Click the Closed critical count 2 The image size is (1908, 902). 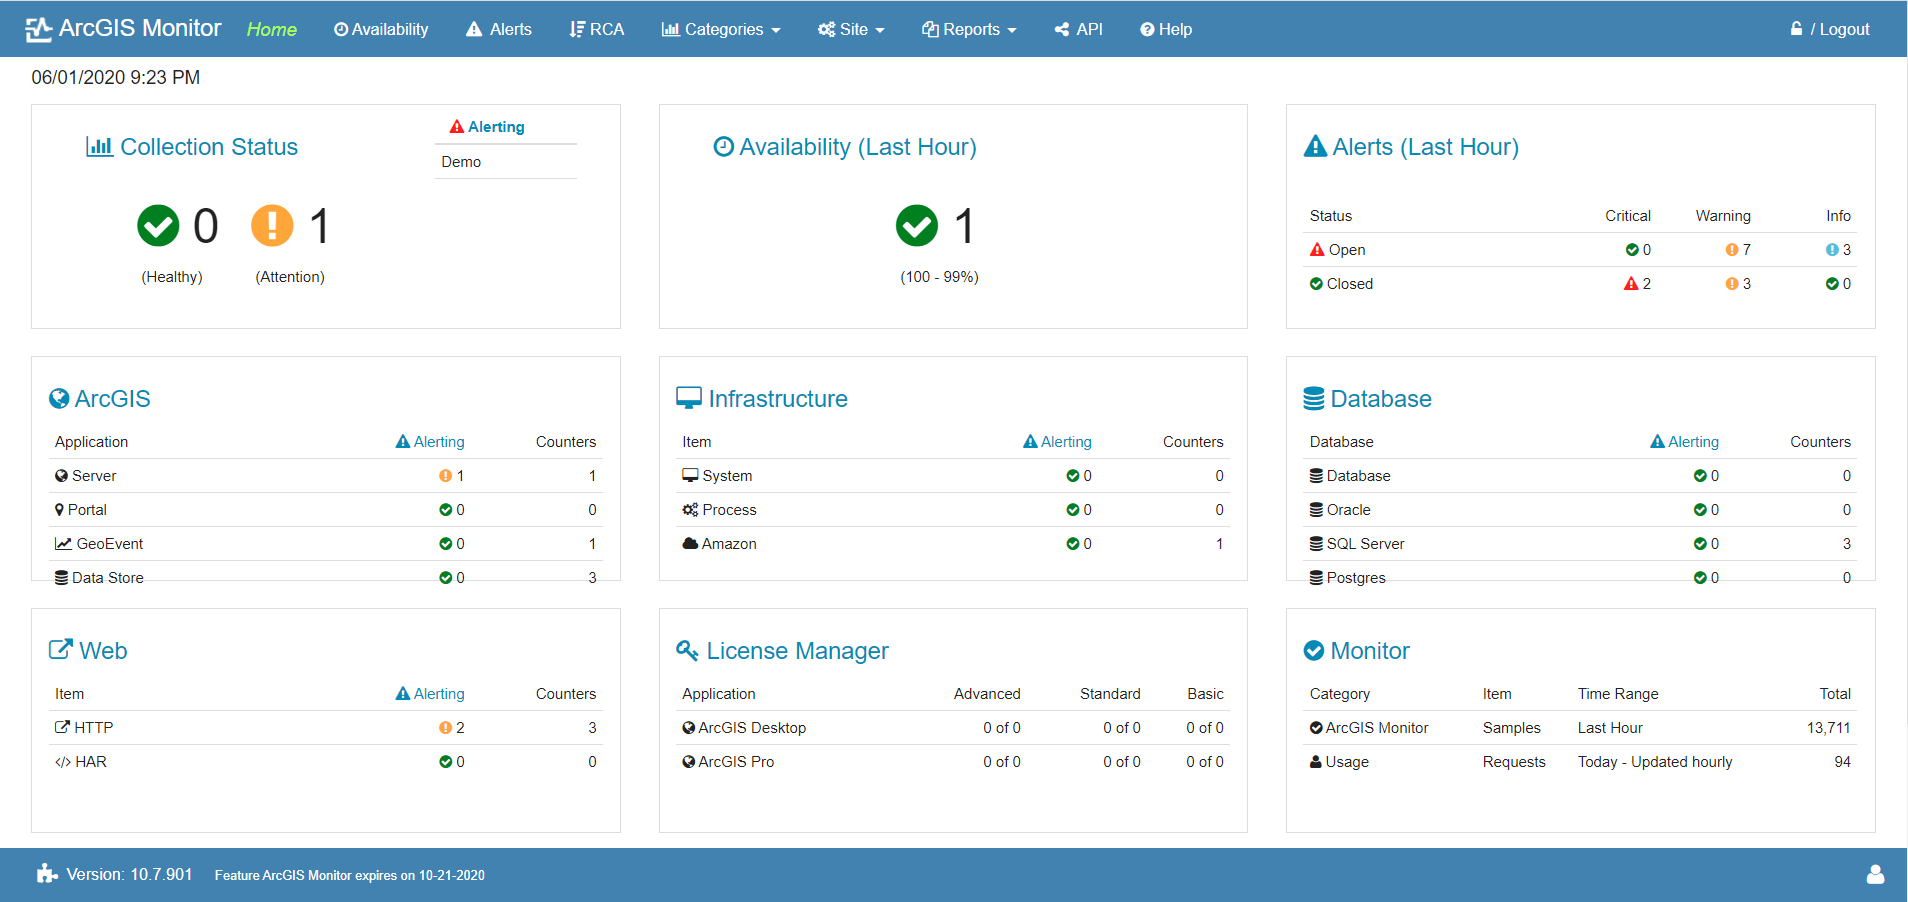[1637, 284]
